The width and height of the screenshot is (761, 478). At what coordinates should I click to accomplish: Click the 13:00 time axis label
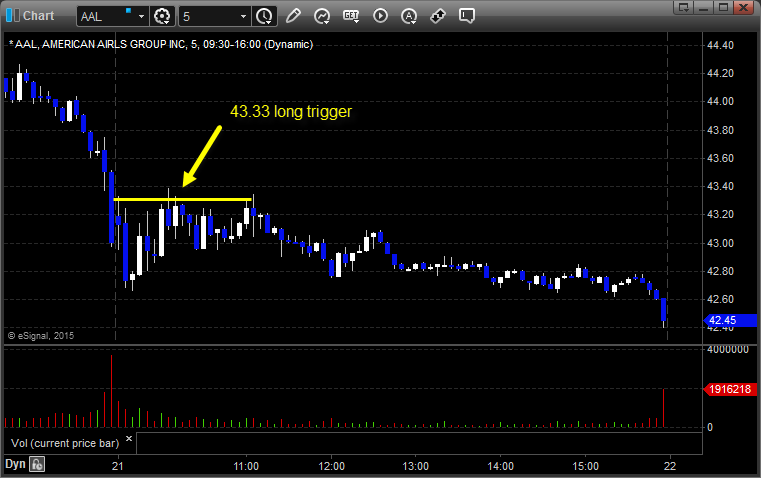pos(415,466)
